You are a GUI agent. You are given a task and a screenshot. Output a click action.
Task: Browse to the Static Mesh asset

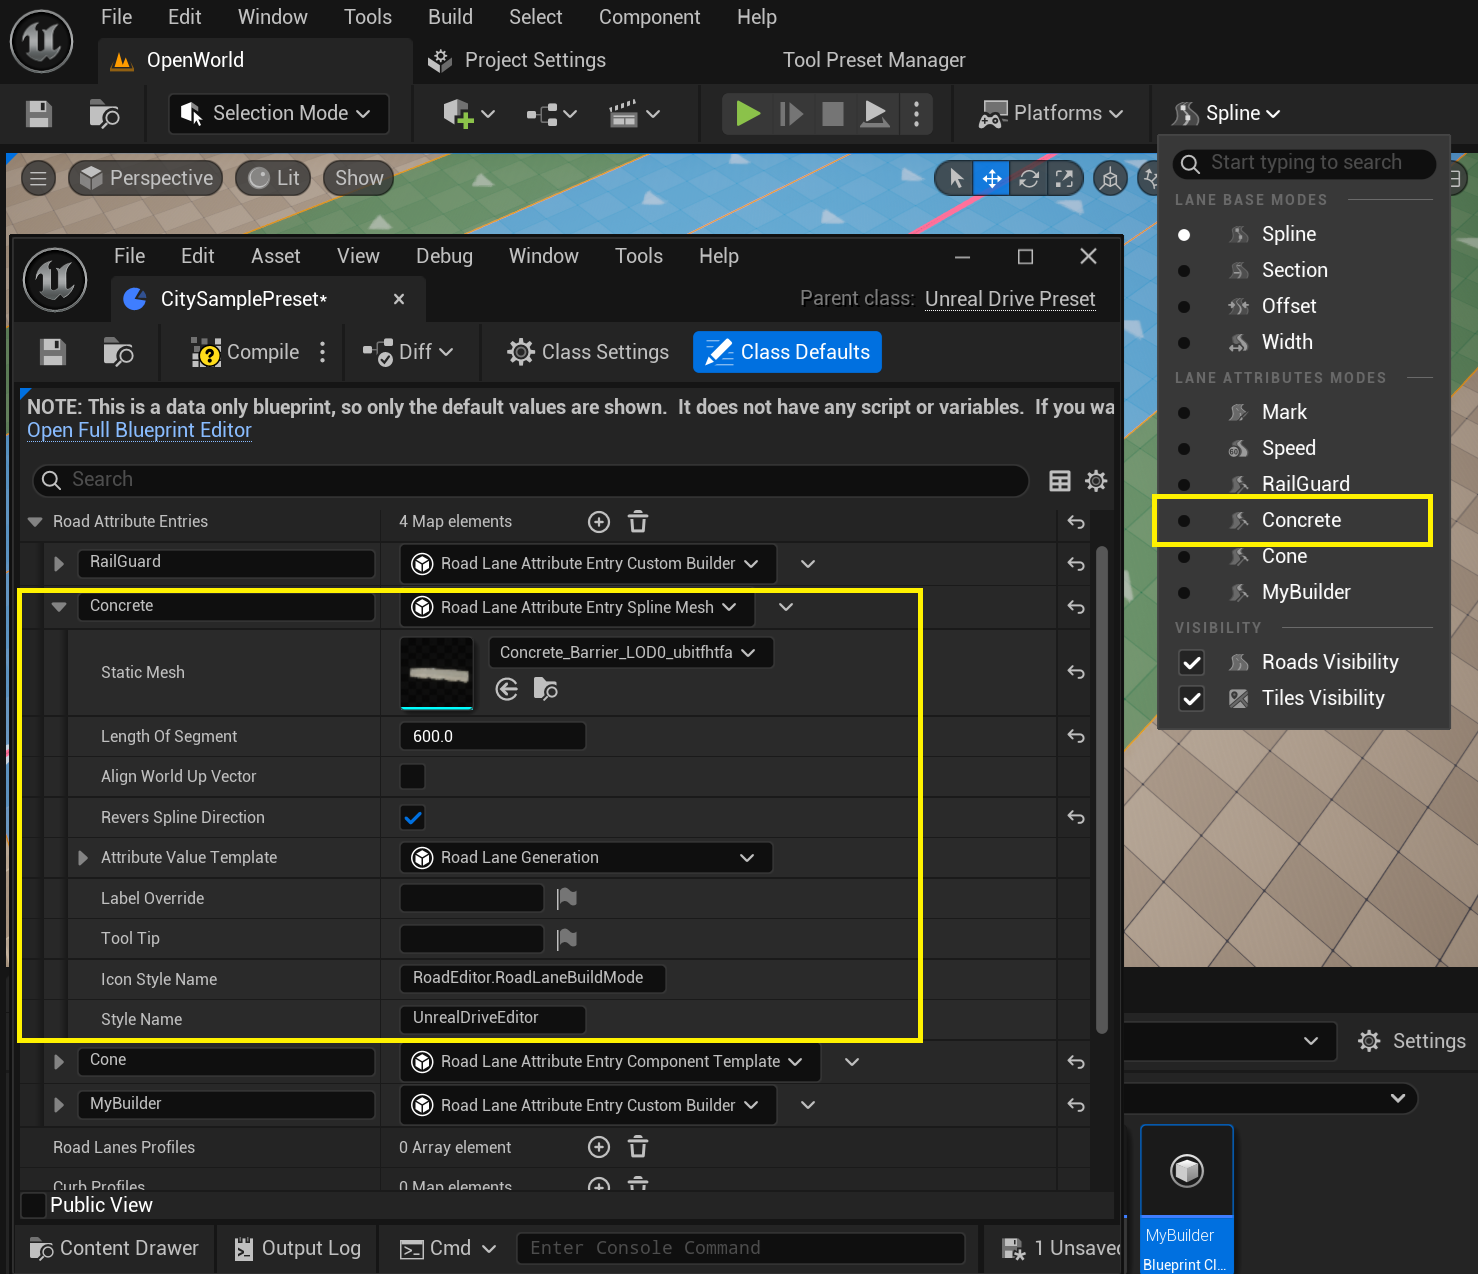pyautogui.click(x=546, y=689)
